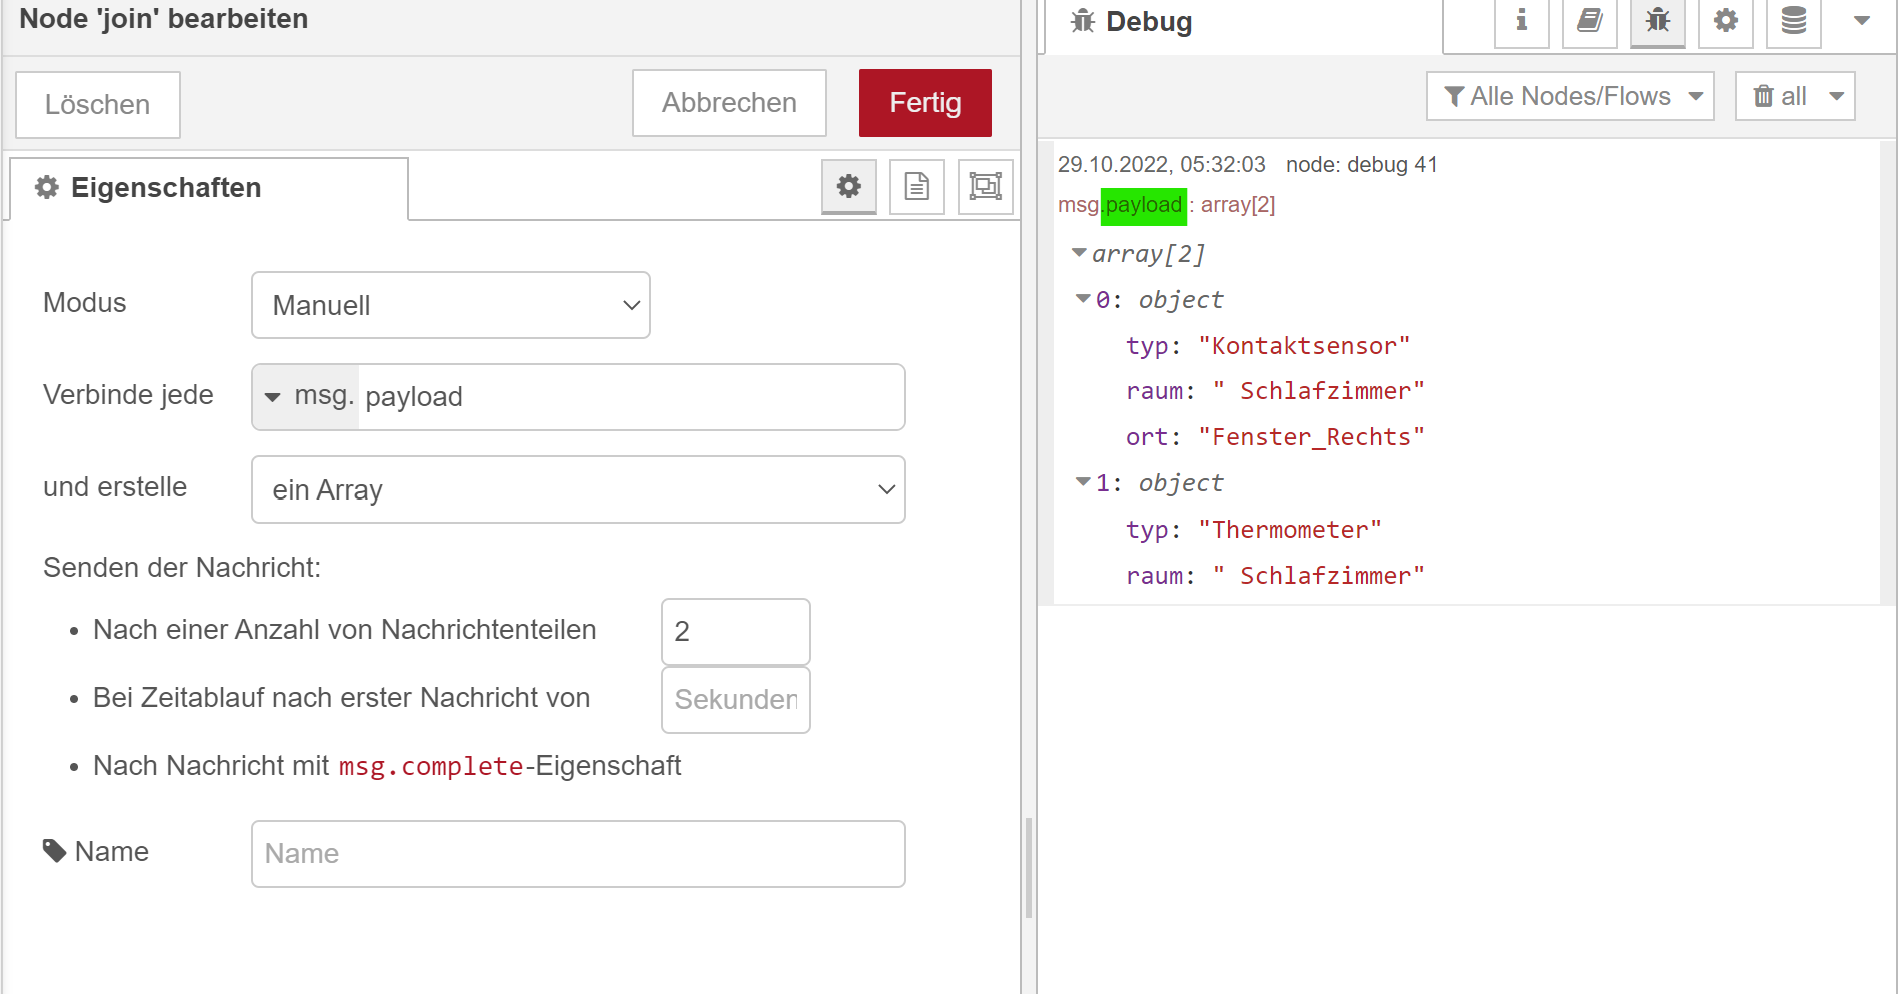This screenshot has height=994, width=1898.
Task: Click node properties gear icon button
Action: click(849, 187)
